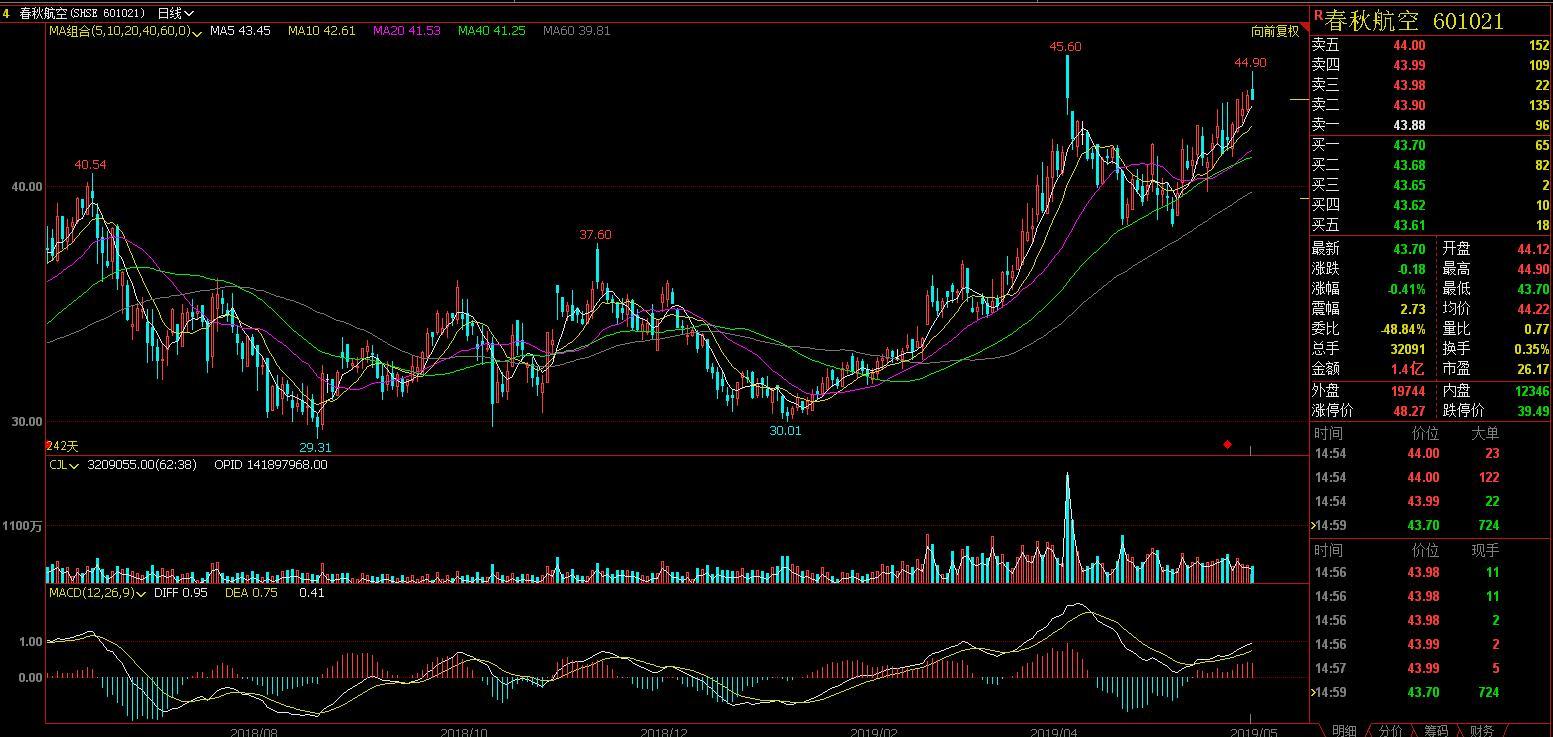Viewport: 1553px width, 737px height.
Task: Switch to the 明细 tab
Action: pos(1344,731)
